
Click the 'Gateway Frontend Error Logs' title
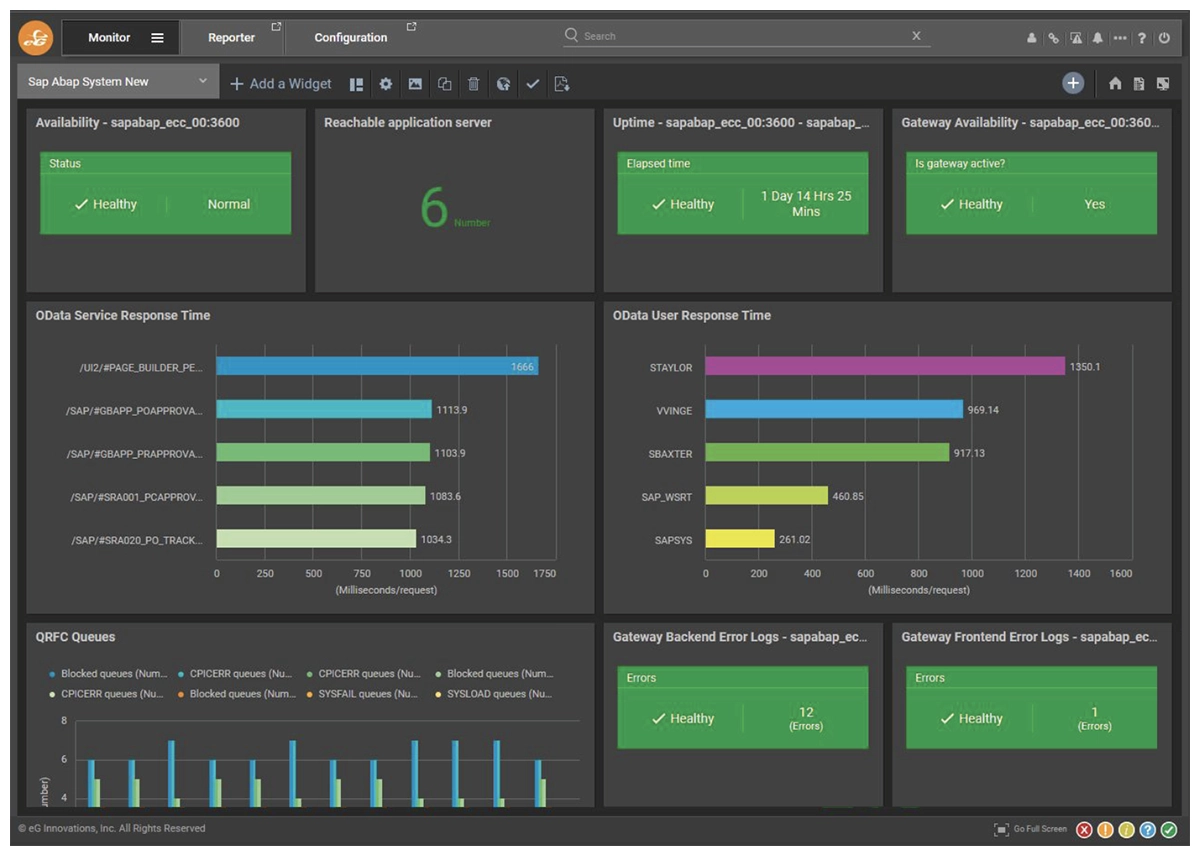coord(1030,637)
